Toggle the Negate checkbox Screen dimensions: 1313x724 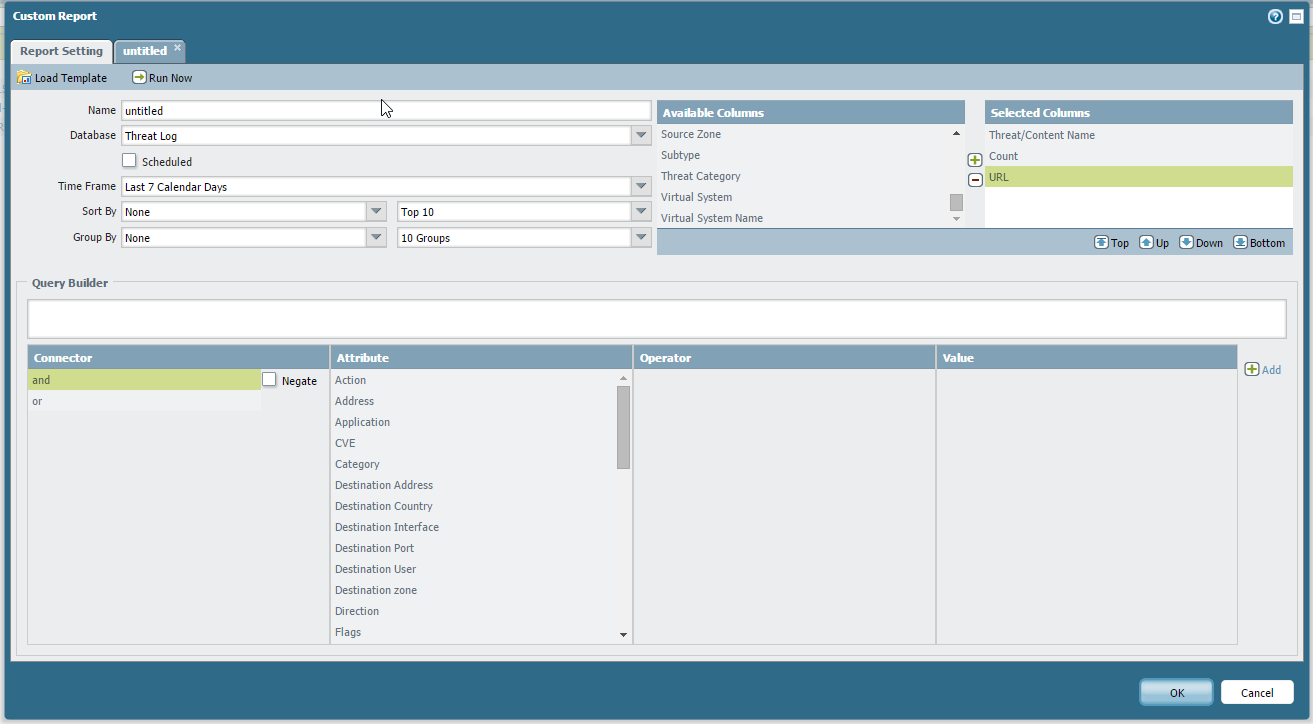pyautogui.click(x=269, y=380)
